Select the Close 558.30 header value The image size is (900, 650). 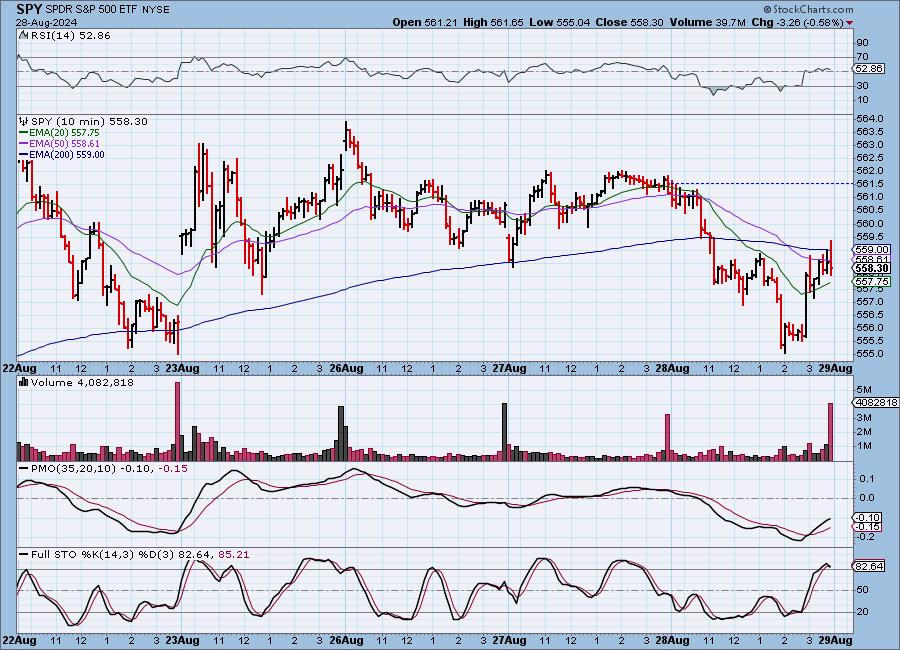tap(630, 22)
